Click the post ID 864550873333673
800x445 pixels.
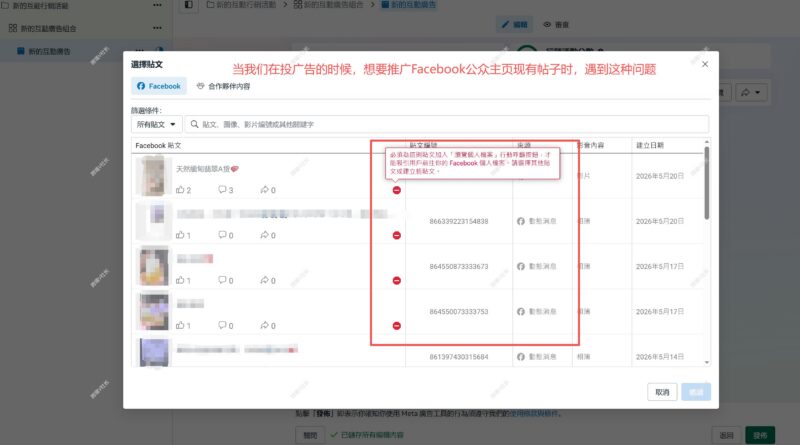[x=459, y=266]
